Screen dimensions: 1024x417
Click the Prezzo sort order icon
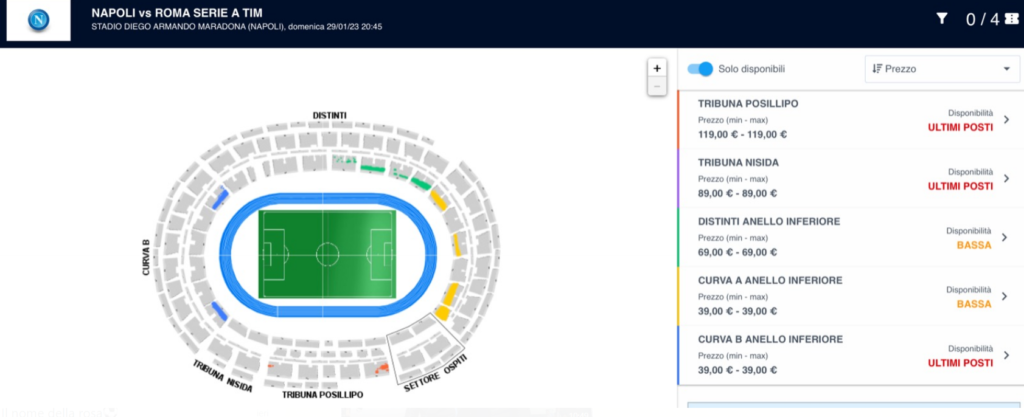click(877, 69)
